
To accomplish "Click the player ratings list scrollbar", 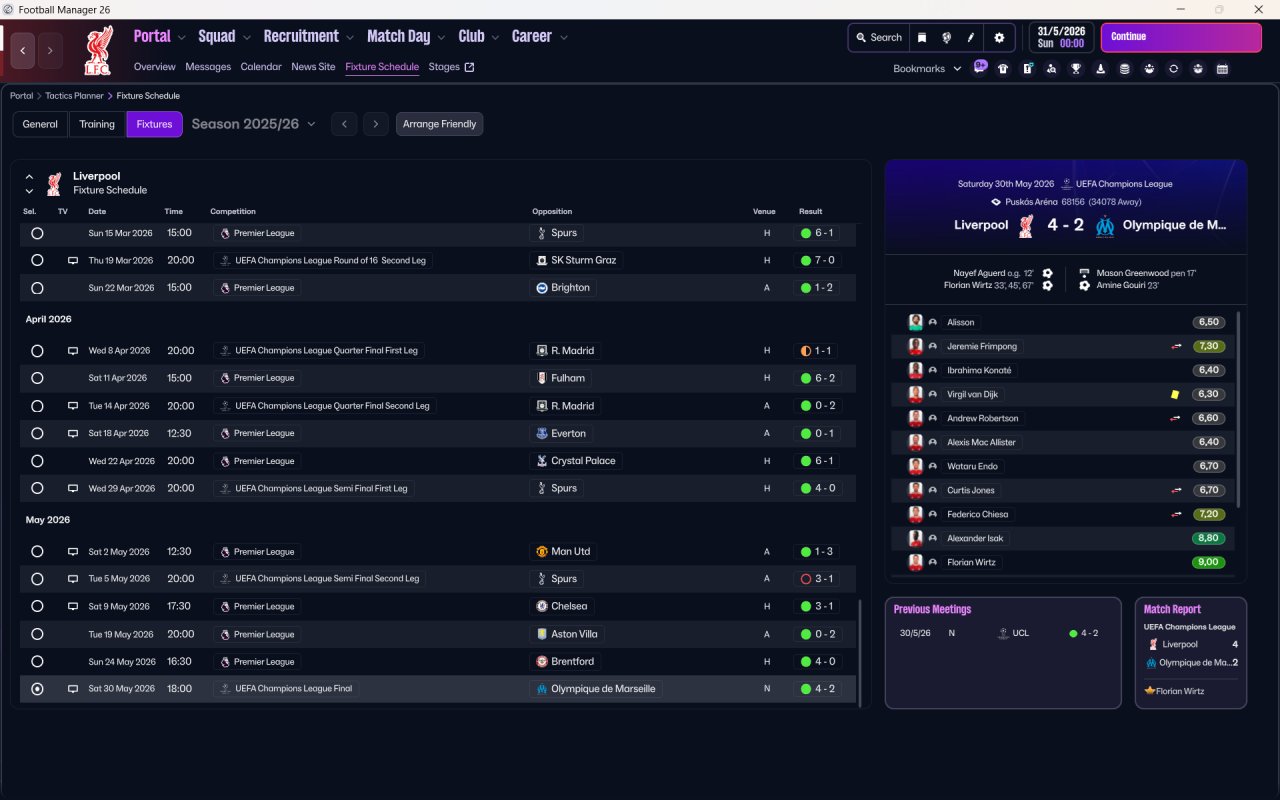I will [1238, 410].
